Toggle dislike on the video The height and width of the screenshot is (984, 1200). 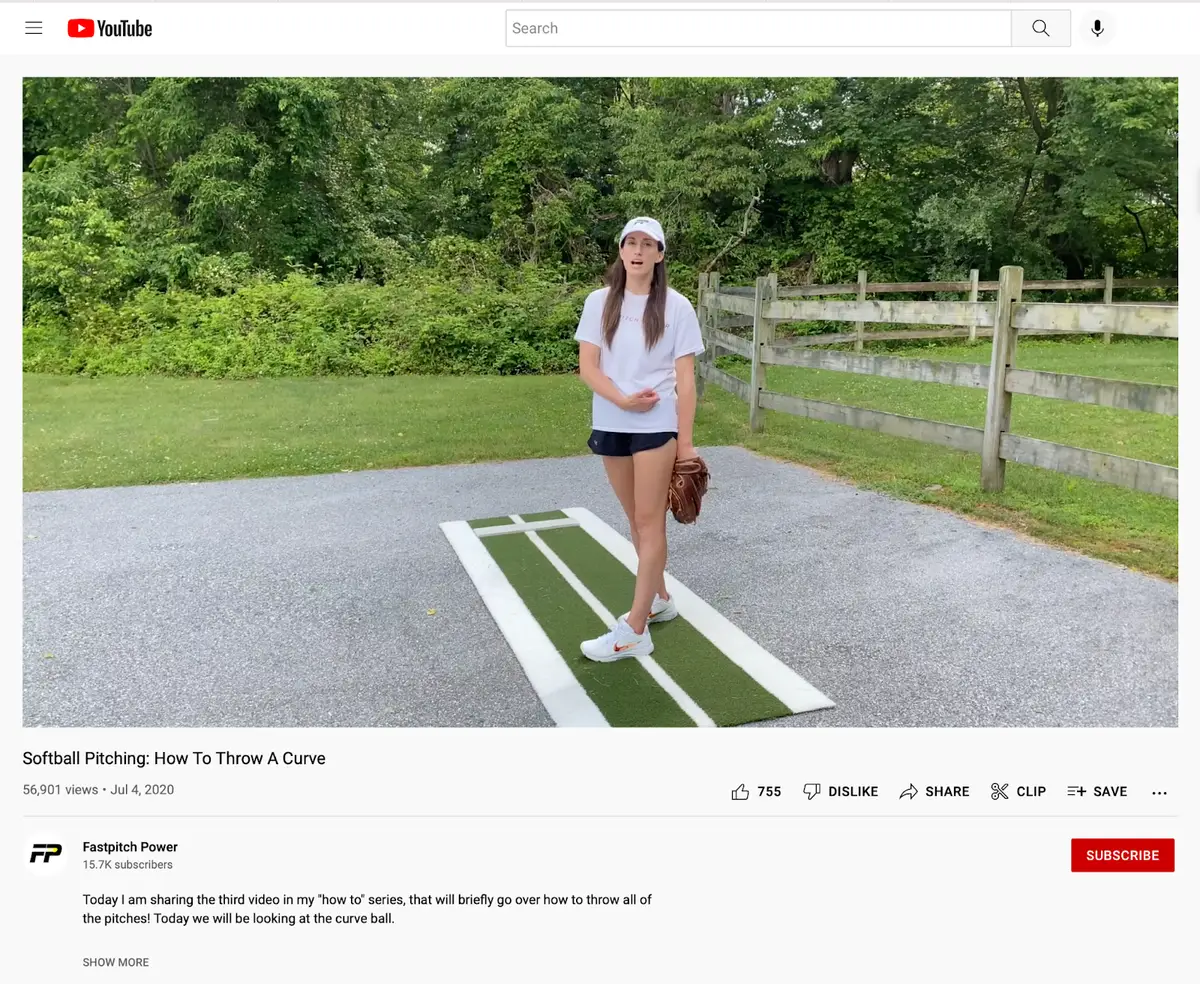(840, 791)
